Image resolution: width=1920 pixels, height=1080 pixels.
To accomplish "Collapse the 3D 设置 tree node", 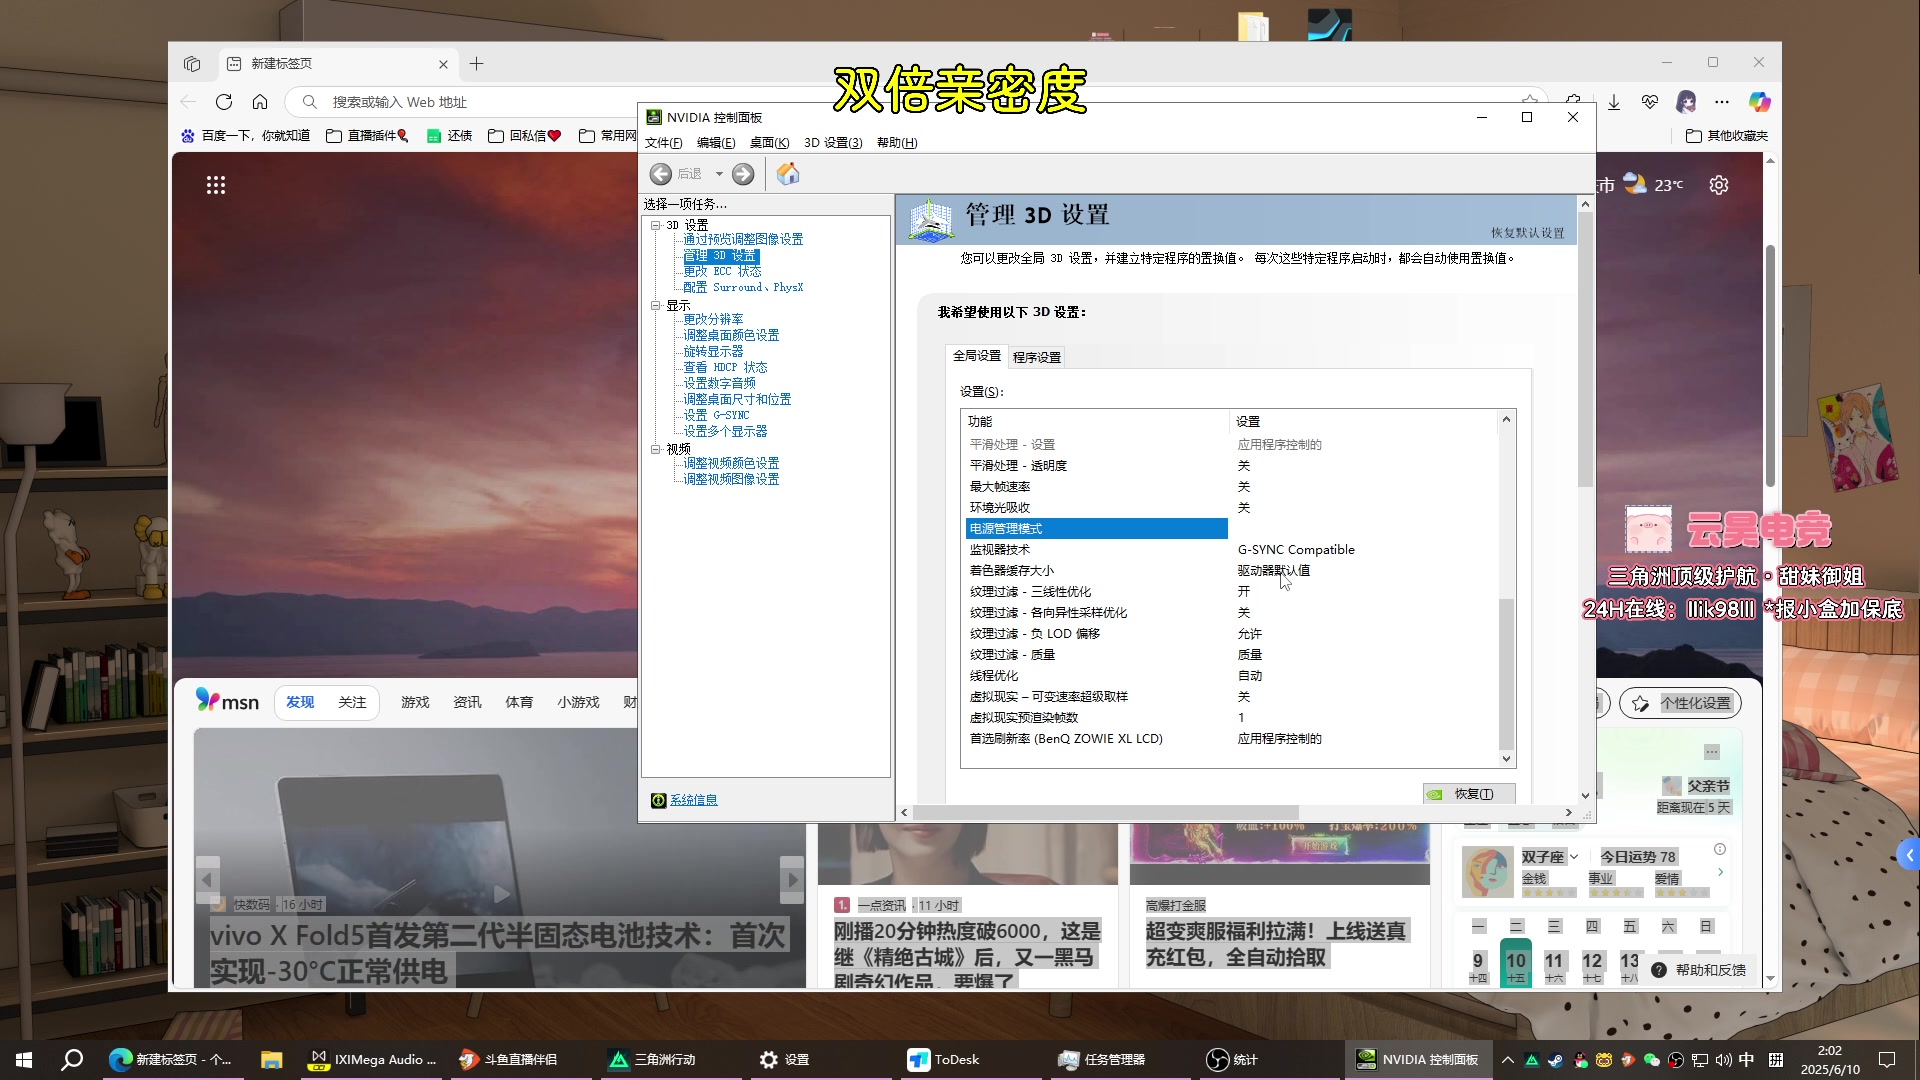I will (x=656, y=225).
